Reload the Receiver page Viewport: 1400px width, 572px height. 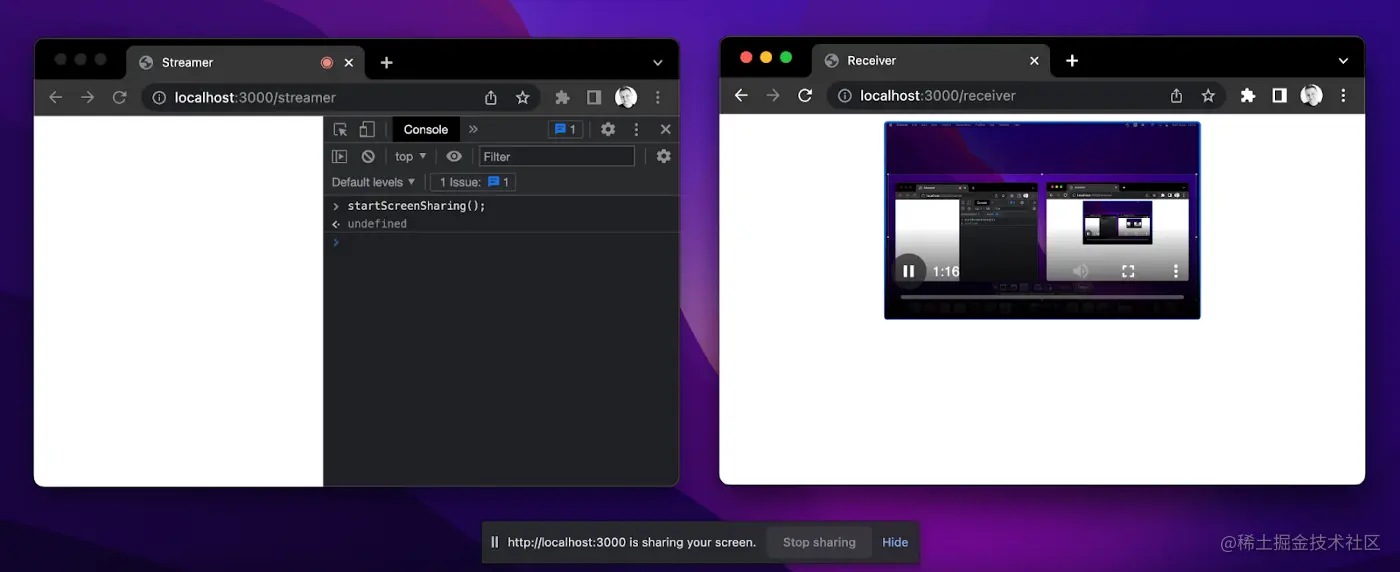[x=805, y=95]
